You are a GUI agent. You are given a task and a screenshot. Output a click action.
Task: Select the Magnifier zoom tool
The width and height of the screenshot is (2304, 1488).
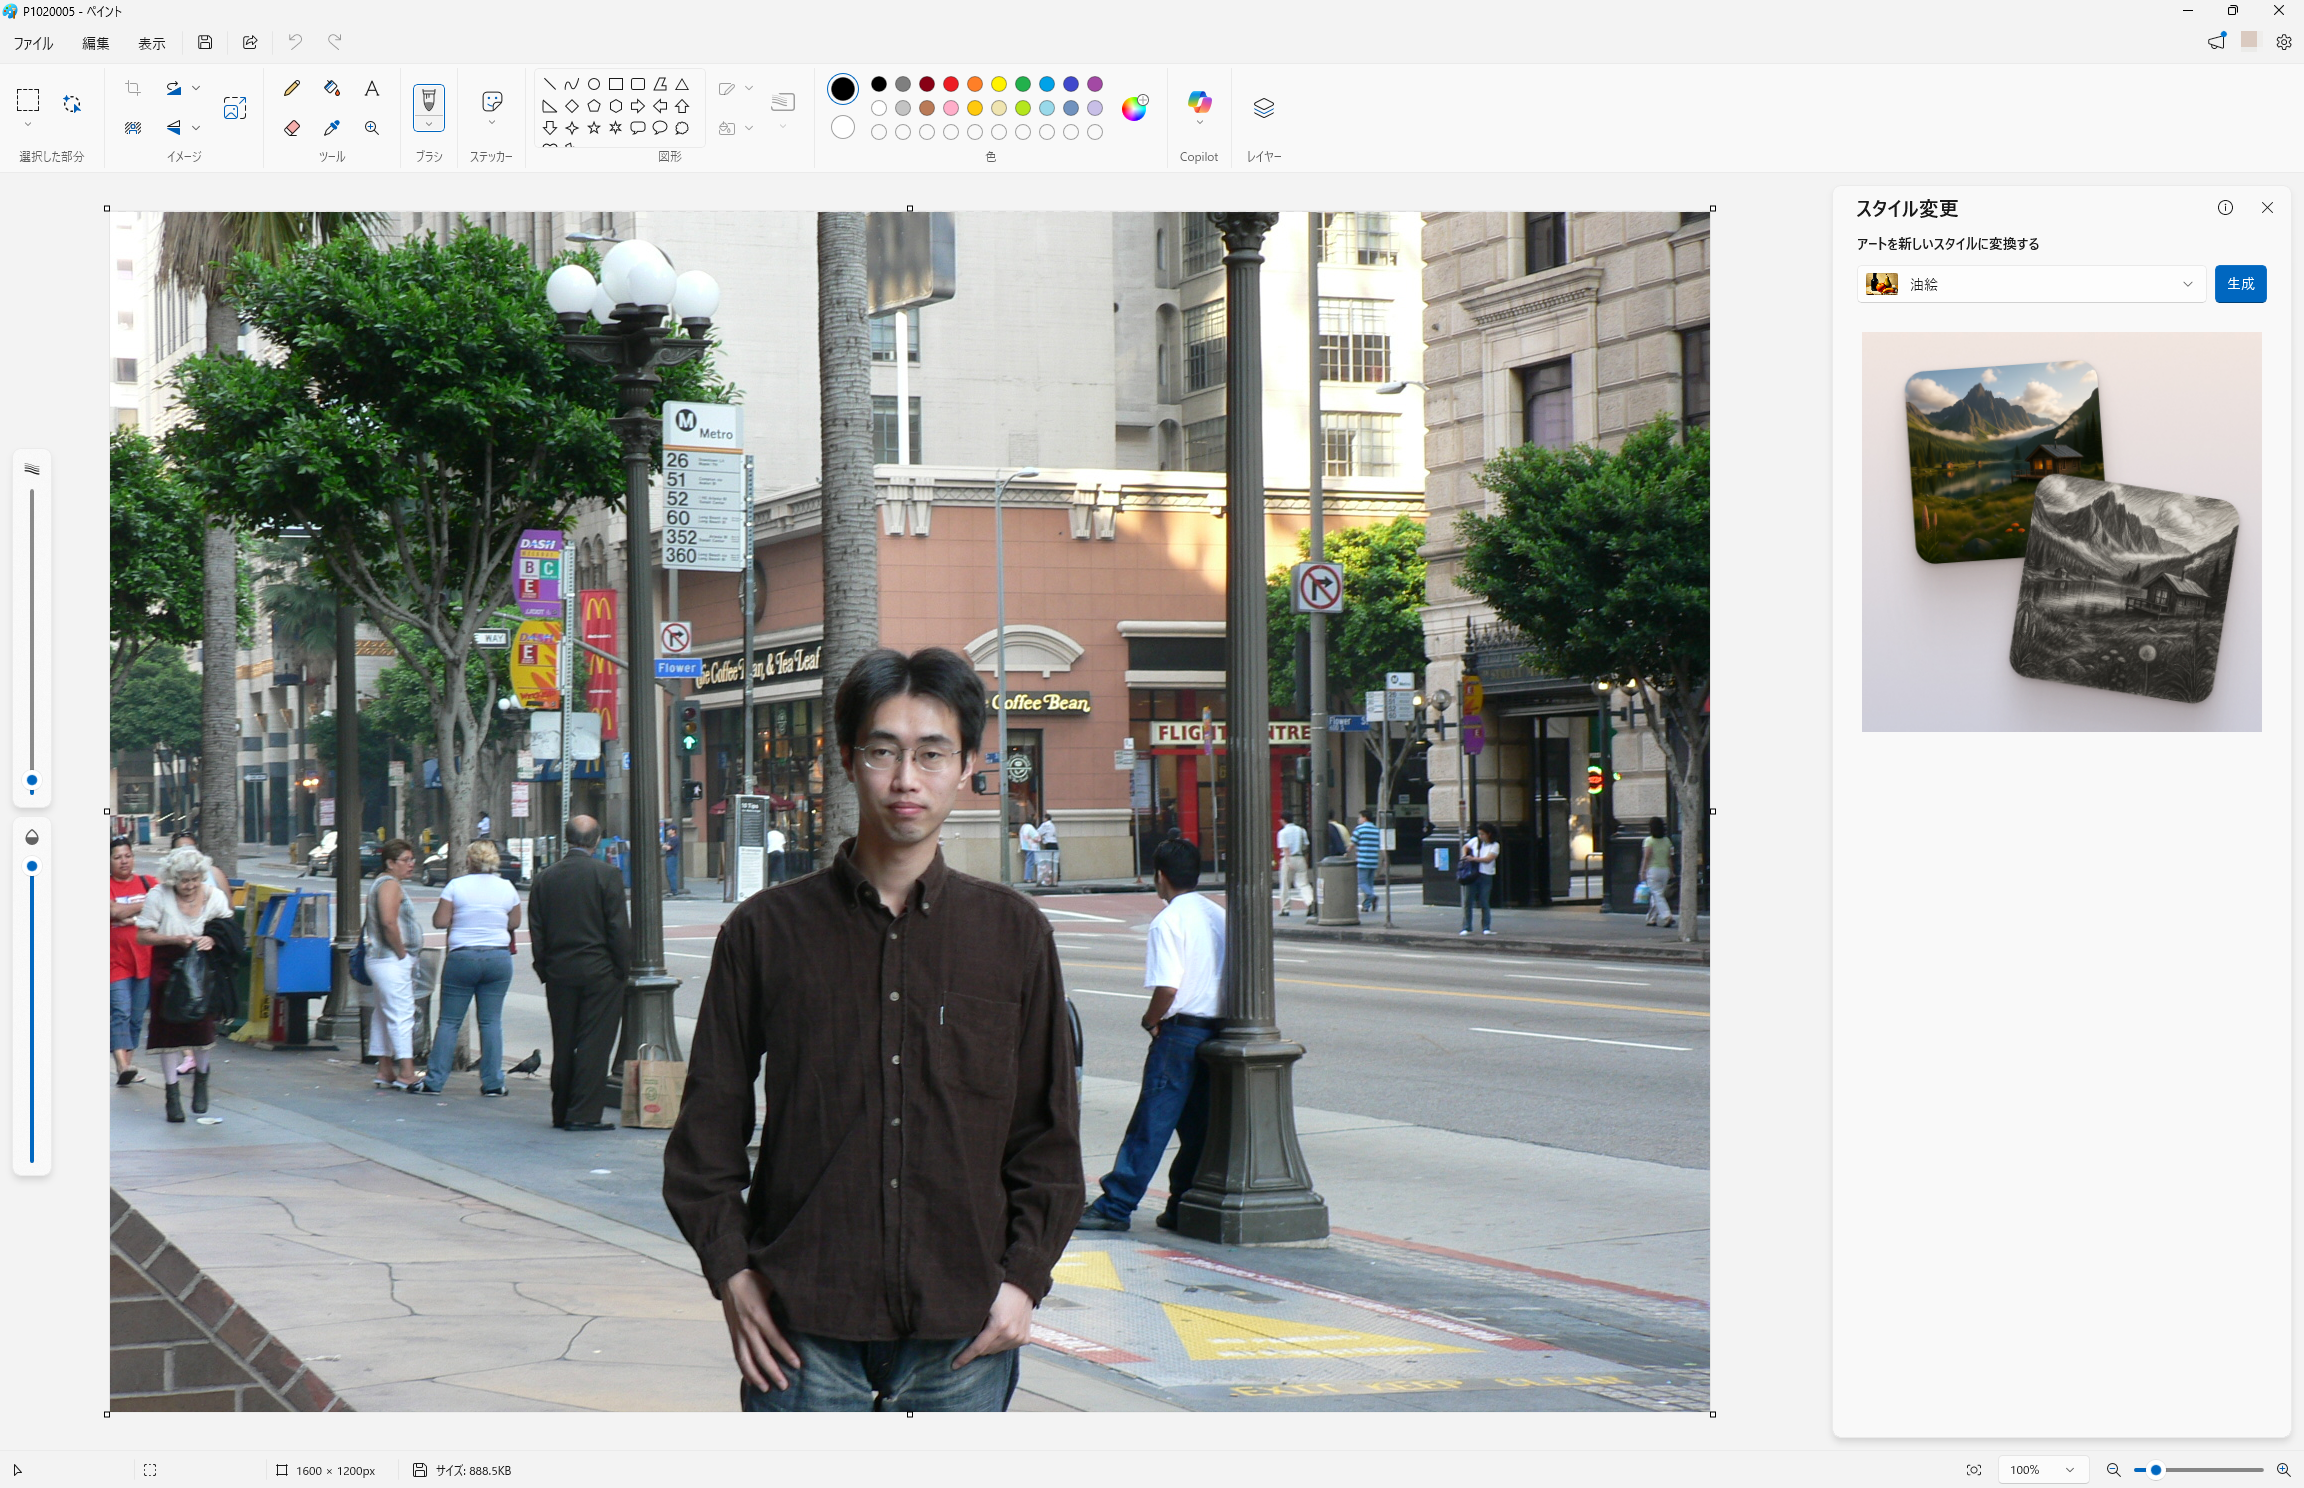click(372, 128)
